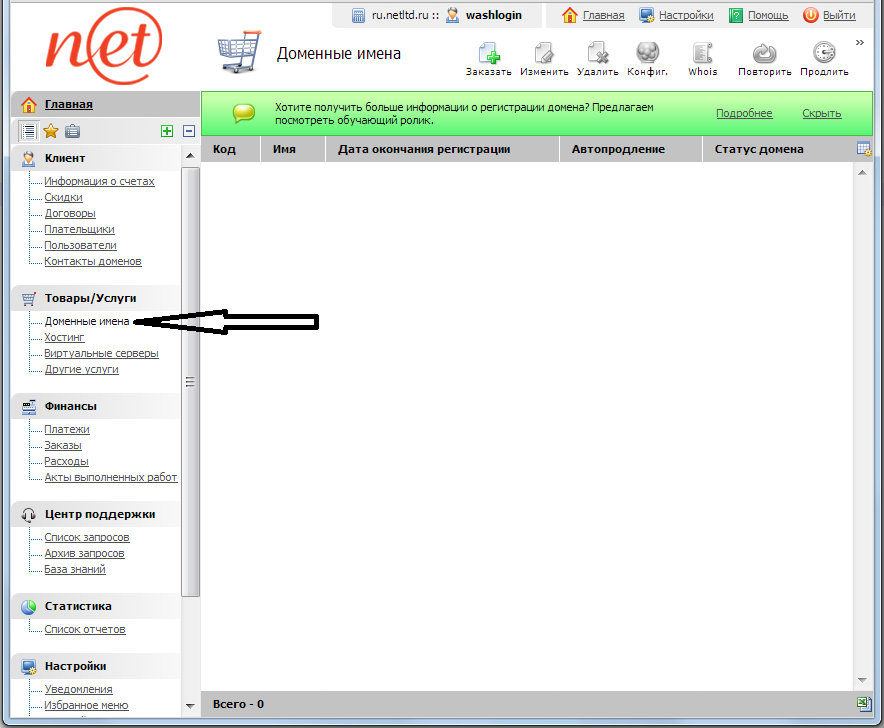Open the Конфиг. configuration icon
Viewport: 884px width, 728px height.
pyautogui.click(x=647, y=54)
